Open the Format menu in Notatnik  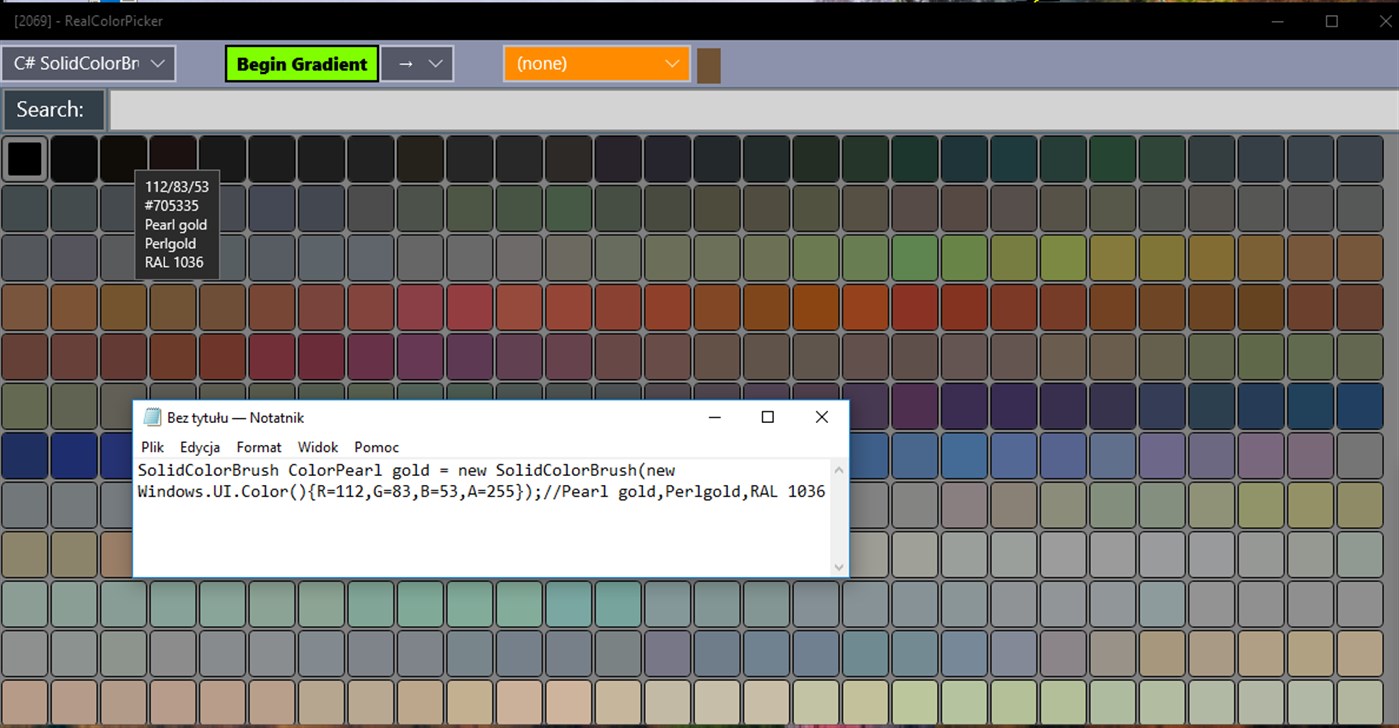[x=259, y=447]
